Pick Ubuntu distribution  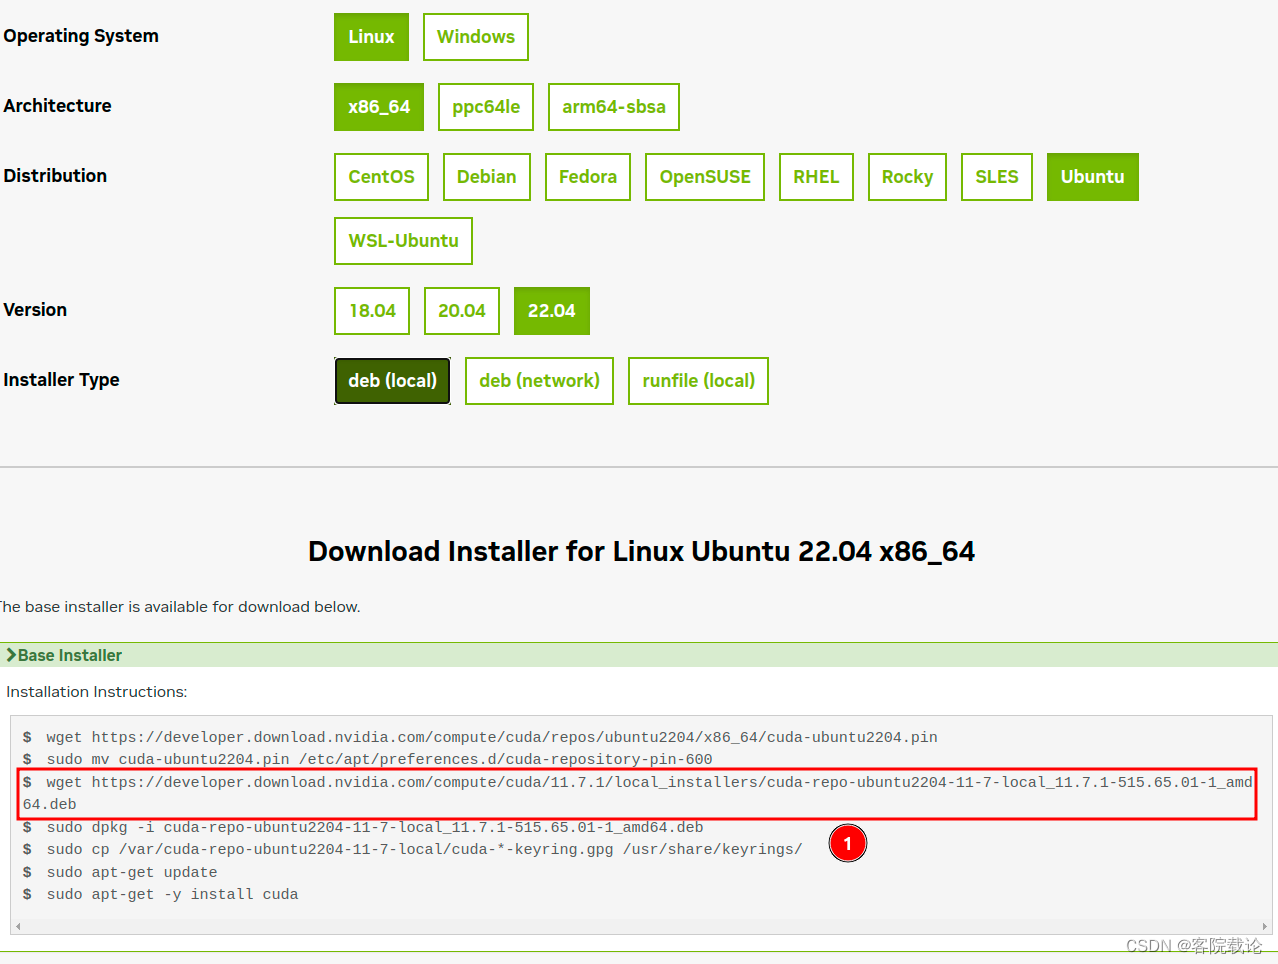click(1093, 177)
